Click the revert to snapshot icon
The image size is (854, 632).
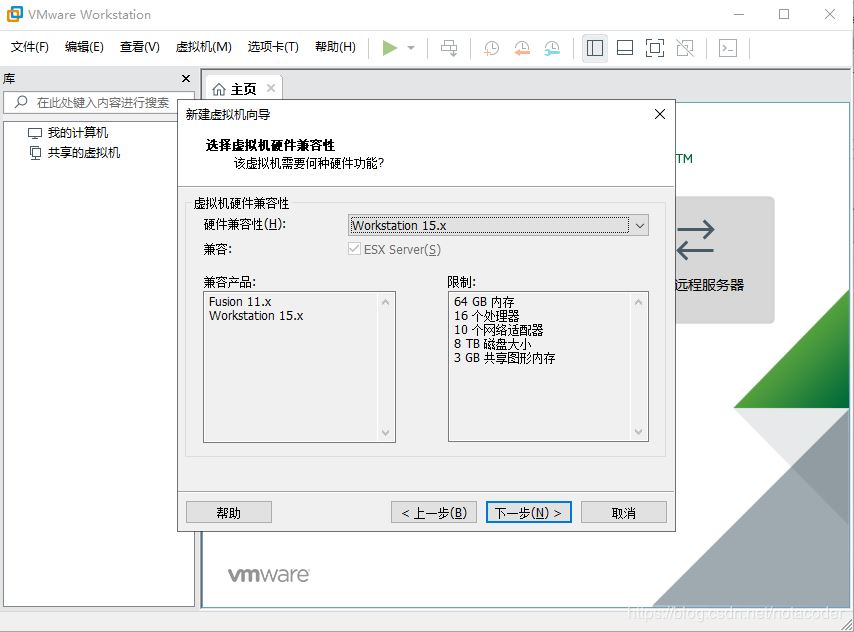522,48
